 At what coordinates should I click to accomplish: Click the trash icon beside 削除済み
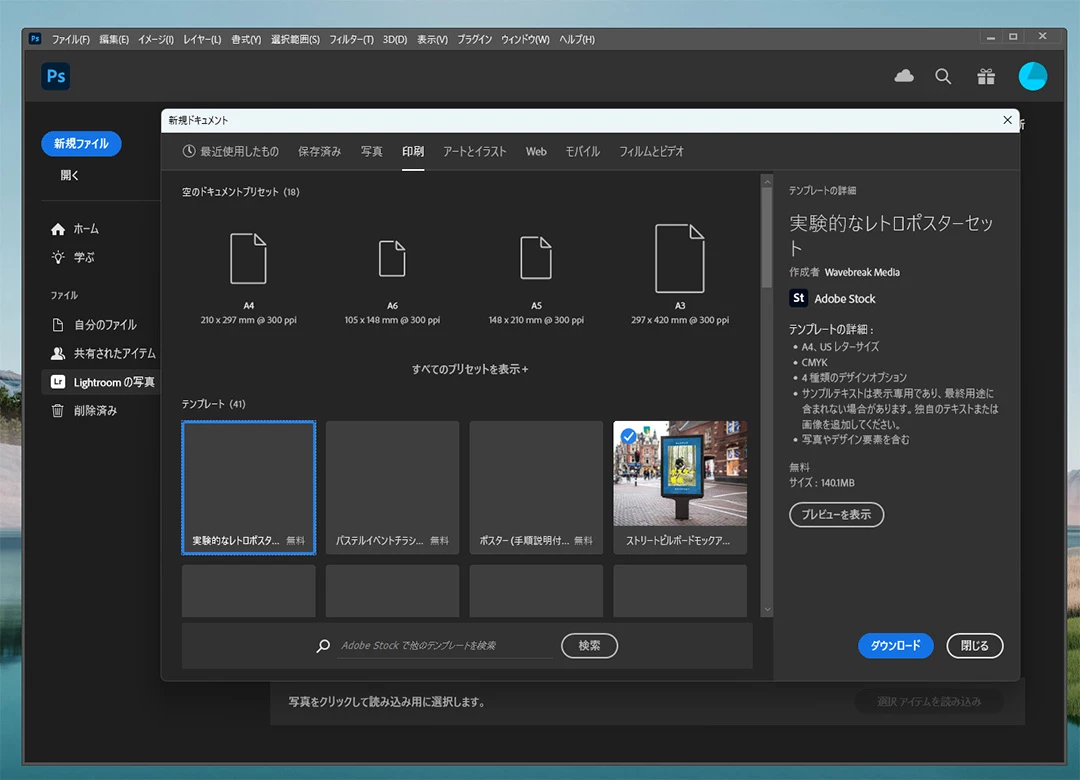tap(58, 411)
